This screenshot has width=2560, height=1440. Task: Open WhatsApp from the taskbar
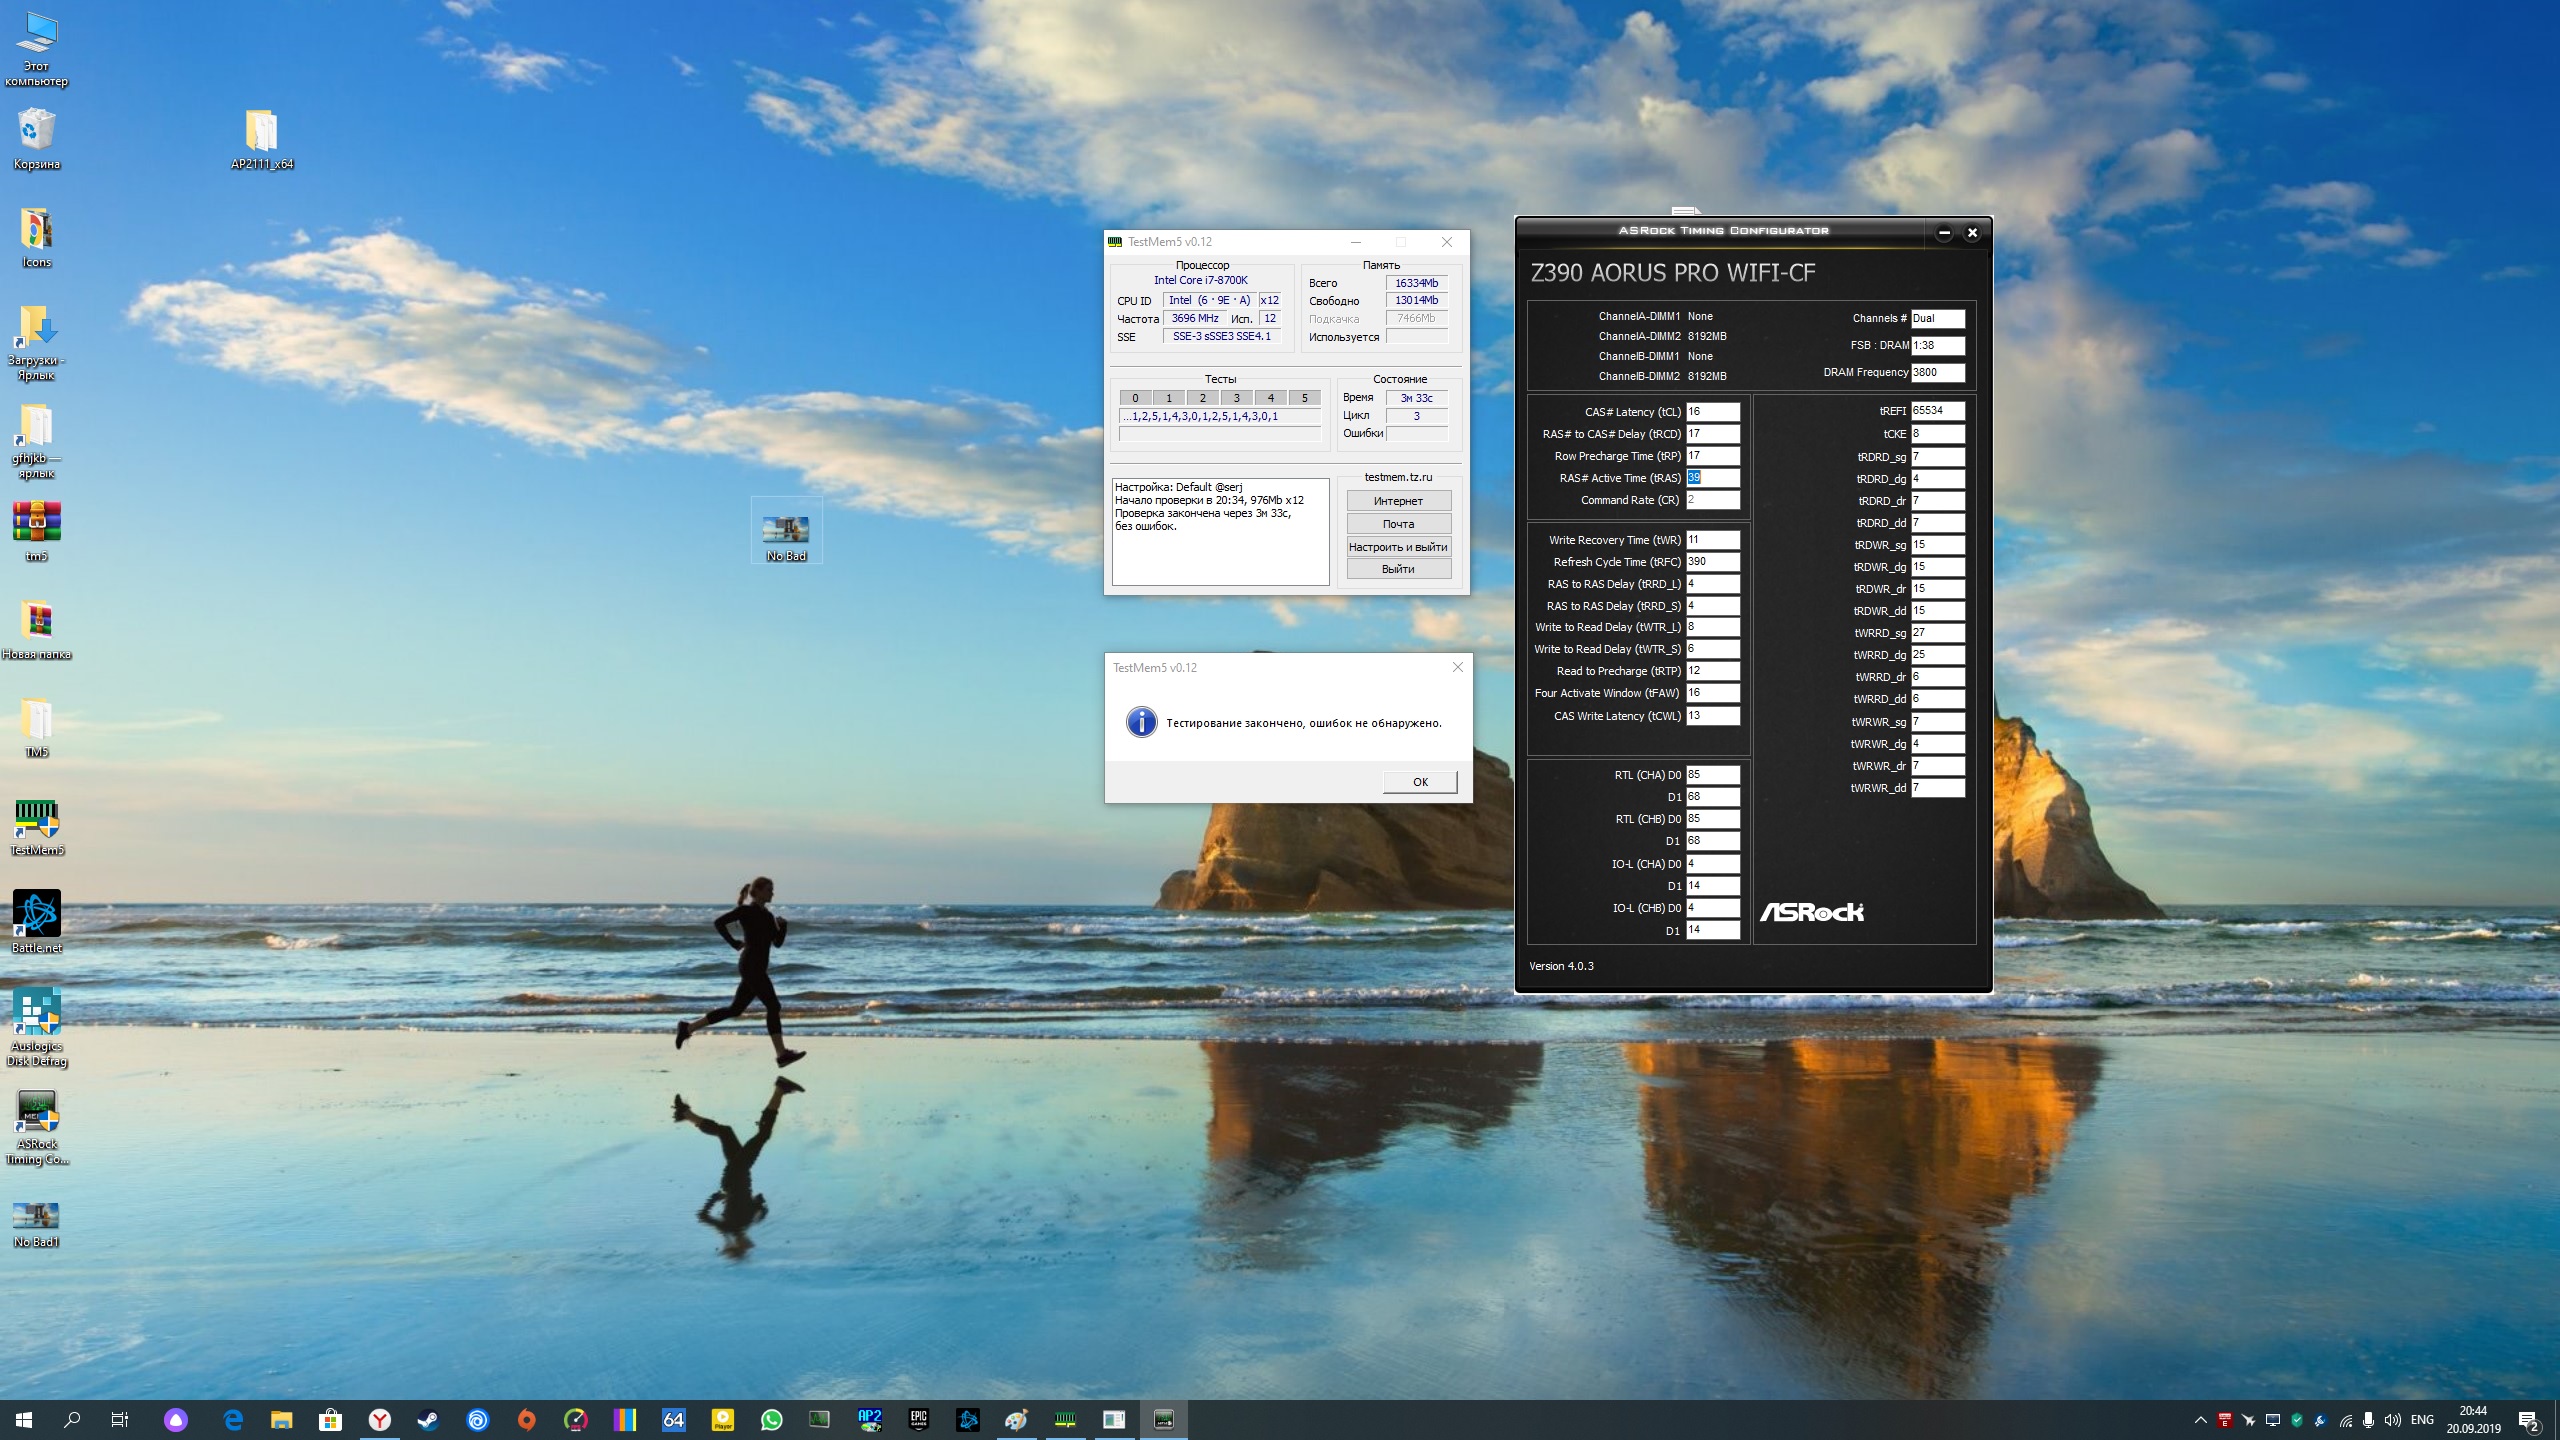(x=772, y=1420)
